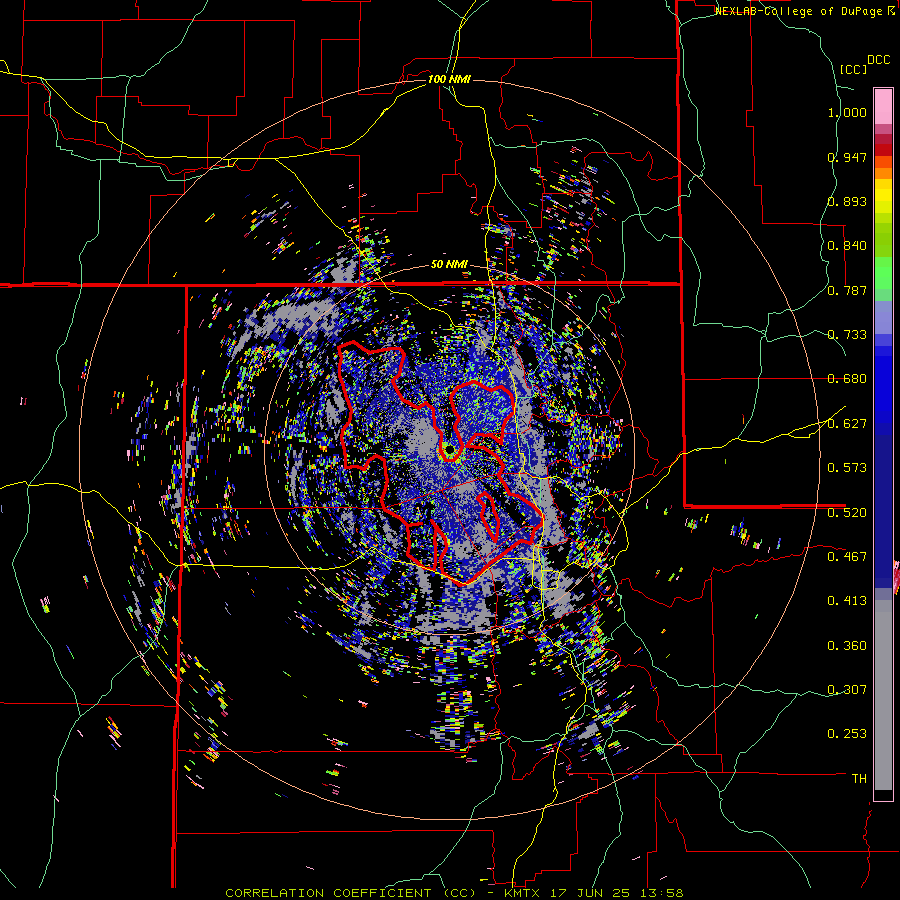Select the 0.520 legend value
This screenshot has height=900, width=900.
[x=847, y=513]
